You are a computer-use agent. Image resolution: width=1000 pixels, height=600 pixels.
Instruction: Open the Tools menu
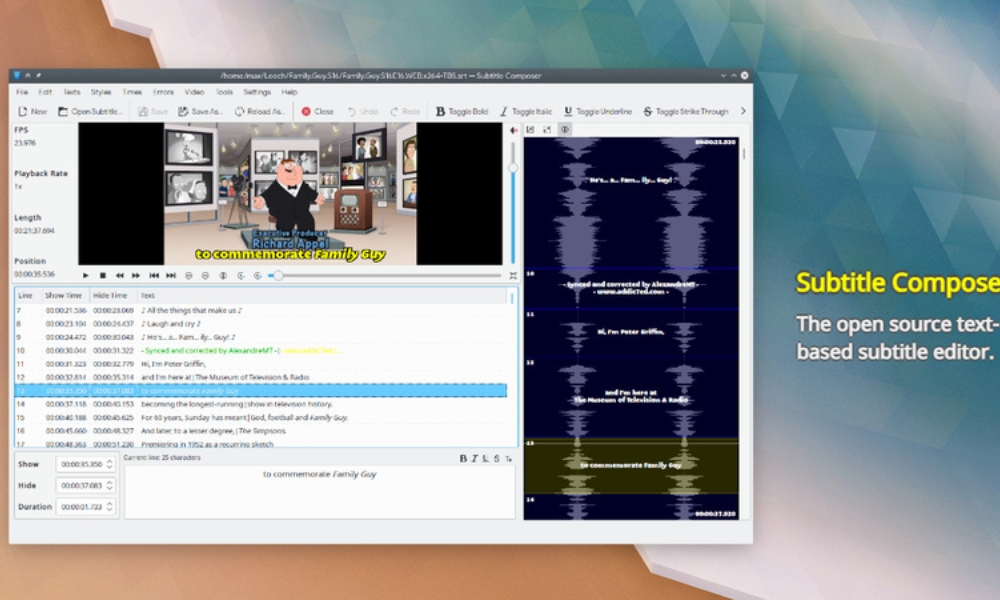tap(224, 92)
